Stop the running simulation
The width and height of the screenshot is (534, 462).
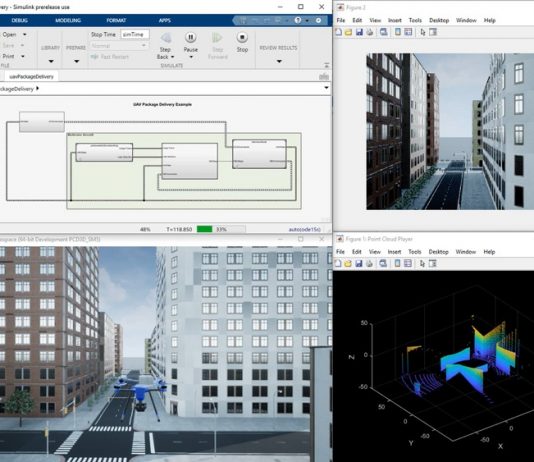click(x=242, y=37)
